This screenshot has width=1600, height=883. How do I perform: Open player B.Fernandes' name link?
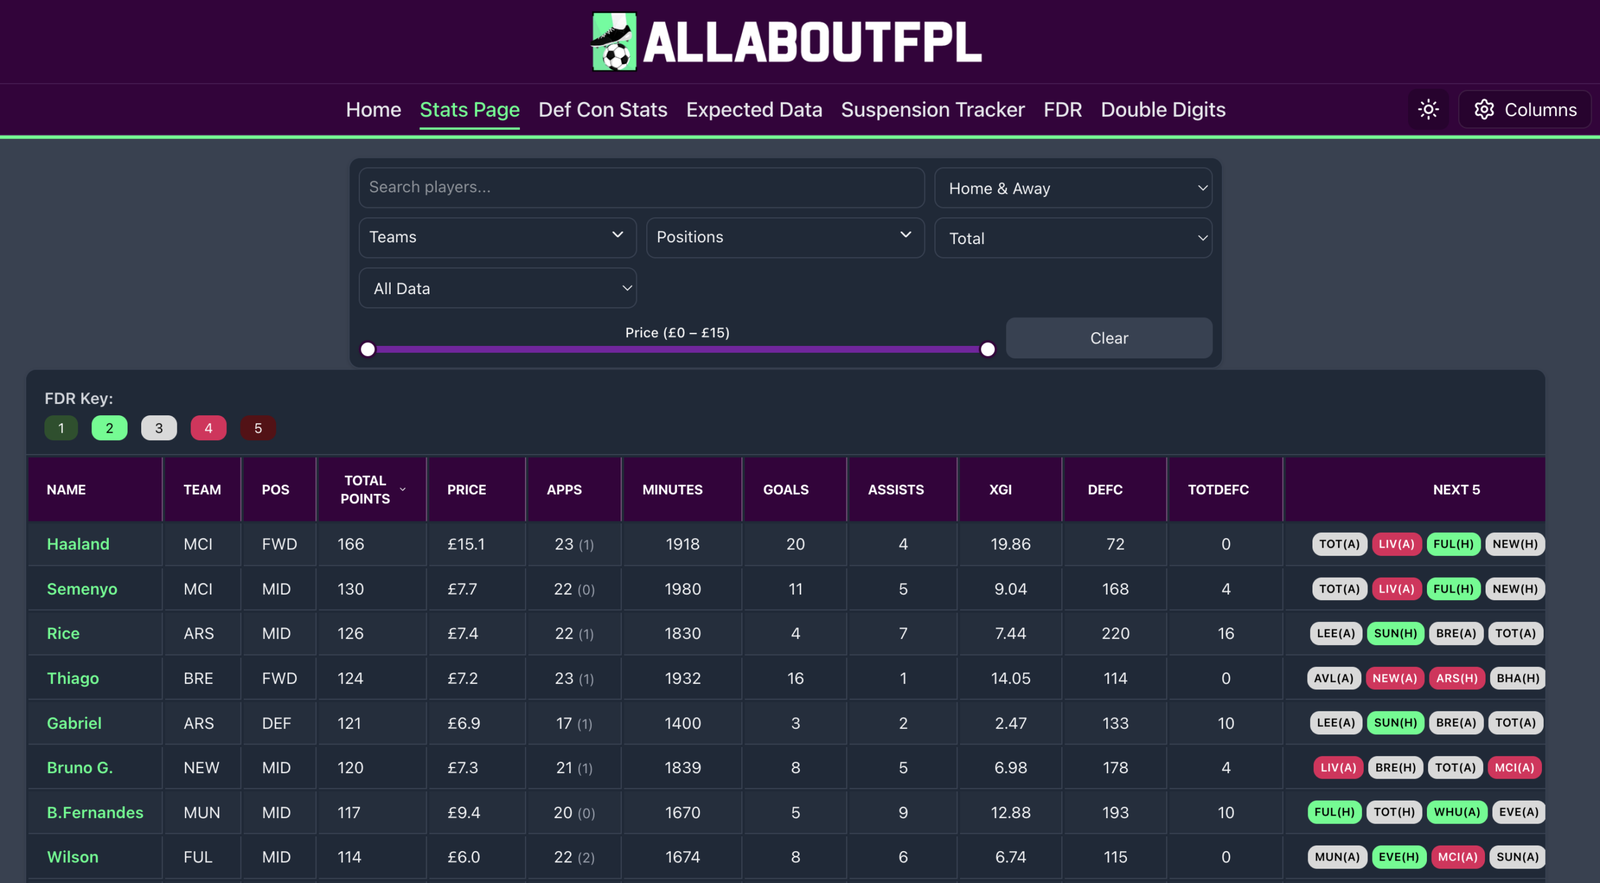95,812
